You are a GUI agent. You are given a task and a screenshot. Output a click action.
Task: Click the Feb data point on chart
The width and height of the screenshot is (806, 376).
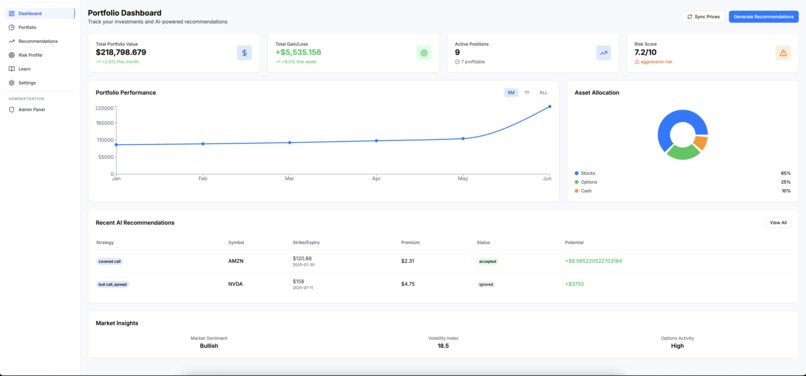click(203, 144)
